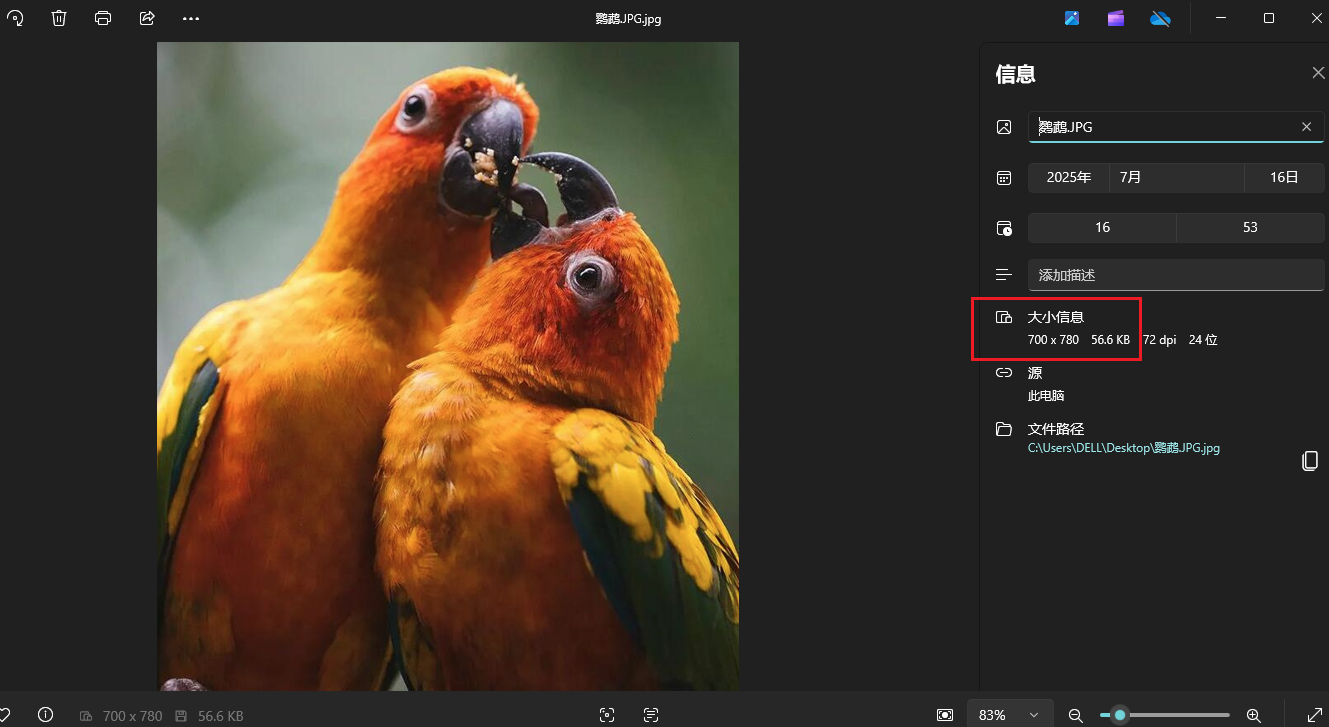Select the 56.6 KB size in info panel

tap(1110, 340)
